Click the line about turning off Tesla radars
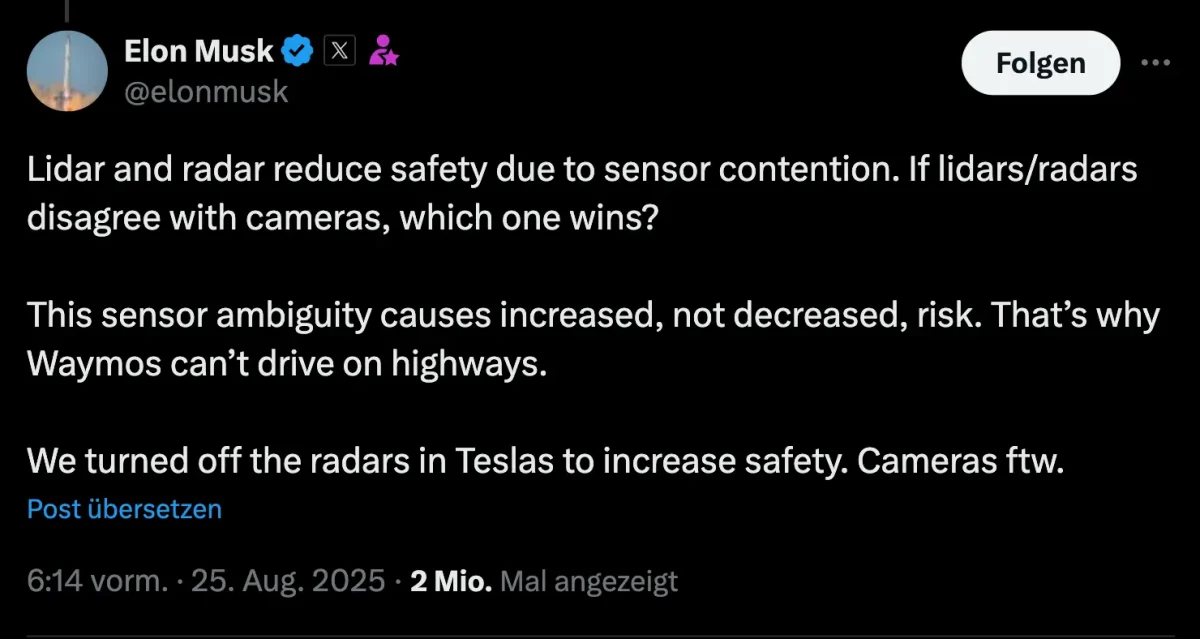This screenshot has width=1200, height=639. coord(545,461)
